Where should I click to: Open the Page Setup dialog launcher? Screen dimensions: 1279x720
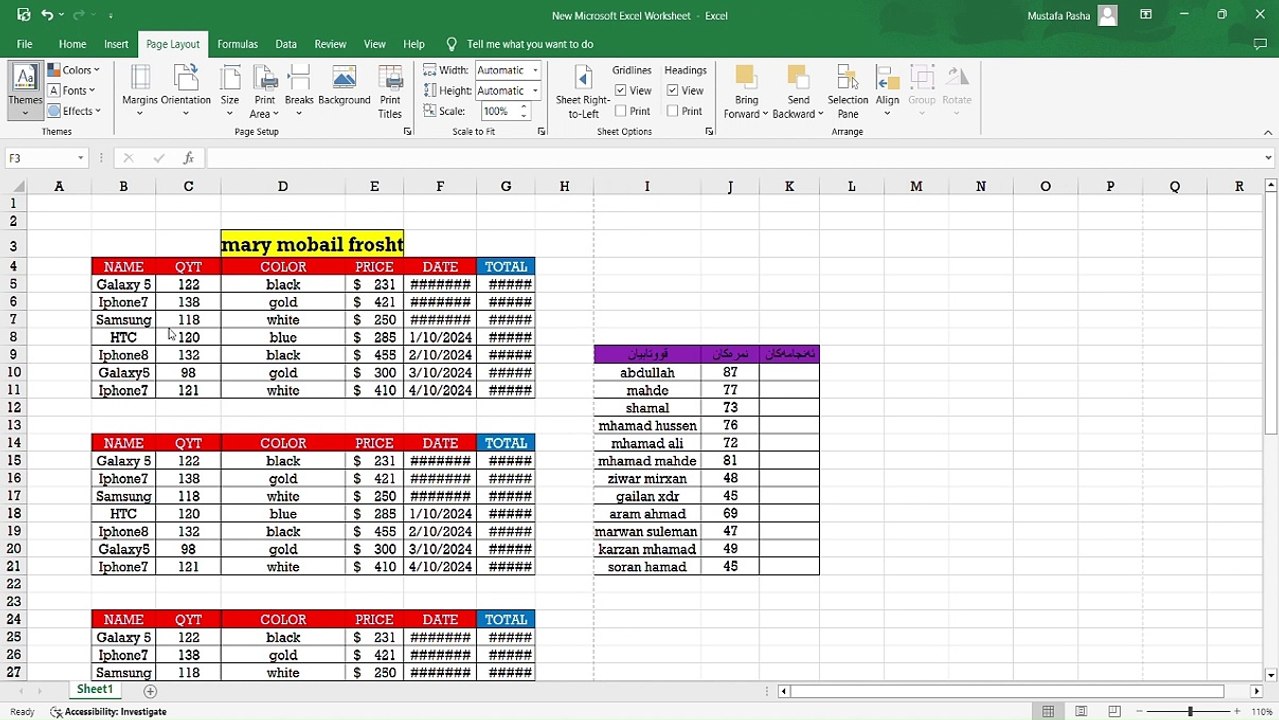click(408, 132)
